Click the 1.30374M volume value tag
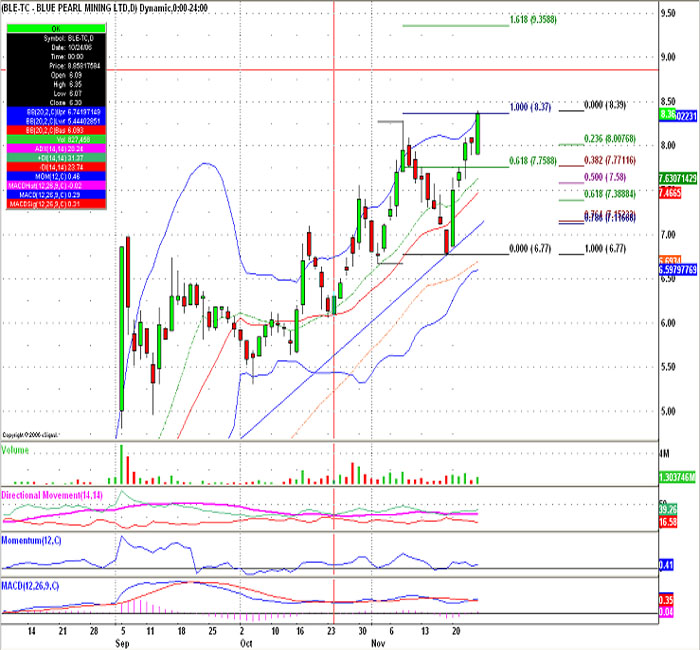 [677, 478]
